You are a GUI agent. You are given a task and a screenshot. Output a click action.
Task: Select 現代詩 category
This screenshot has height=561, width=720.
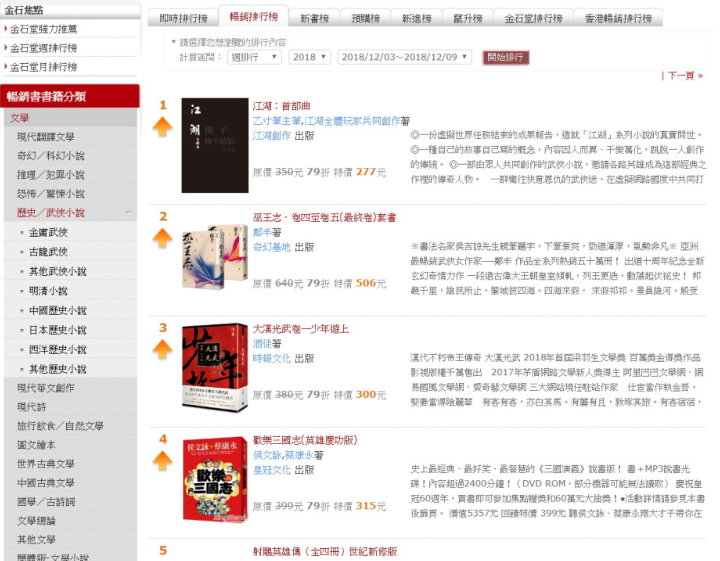32,407
